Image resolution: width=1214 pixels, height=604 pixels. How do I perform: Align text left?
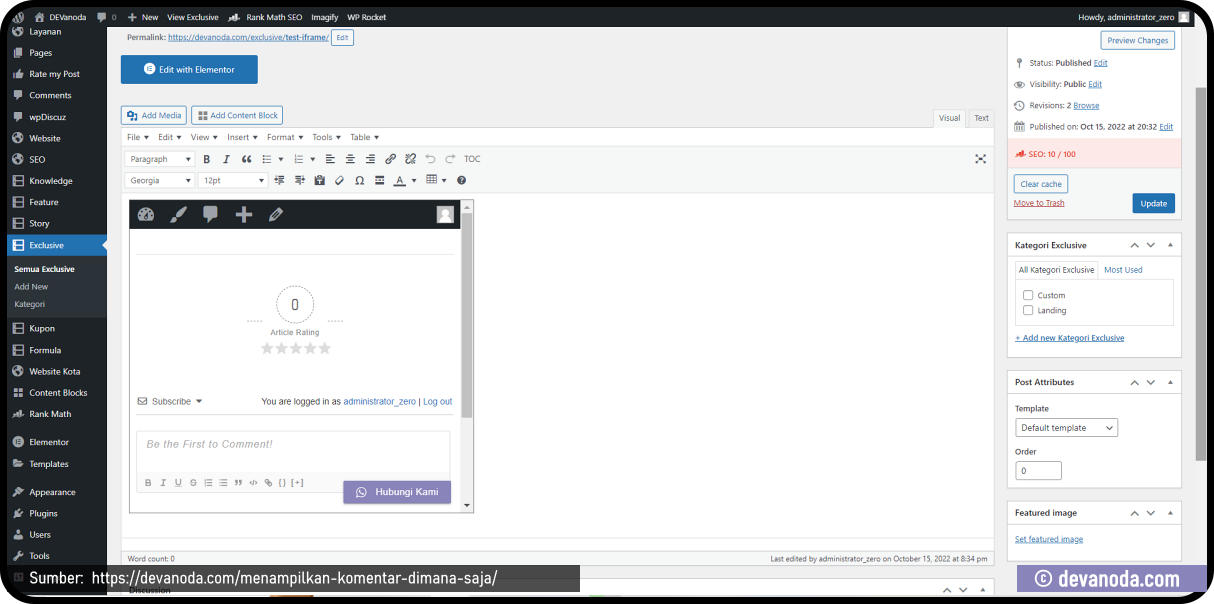tap(330, 159)
